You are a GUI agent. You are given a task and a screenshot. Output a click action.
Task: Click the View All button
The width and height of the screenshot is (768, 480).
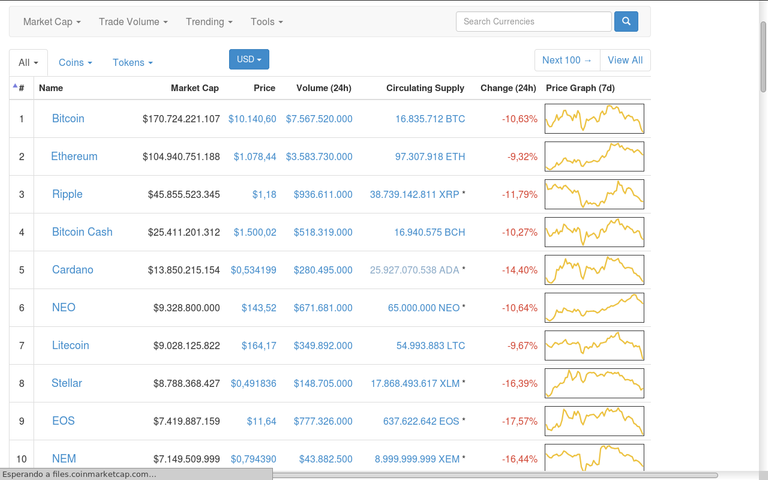625,60
